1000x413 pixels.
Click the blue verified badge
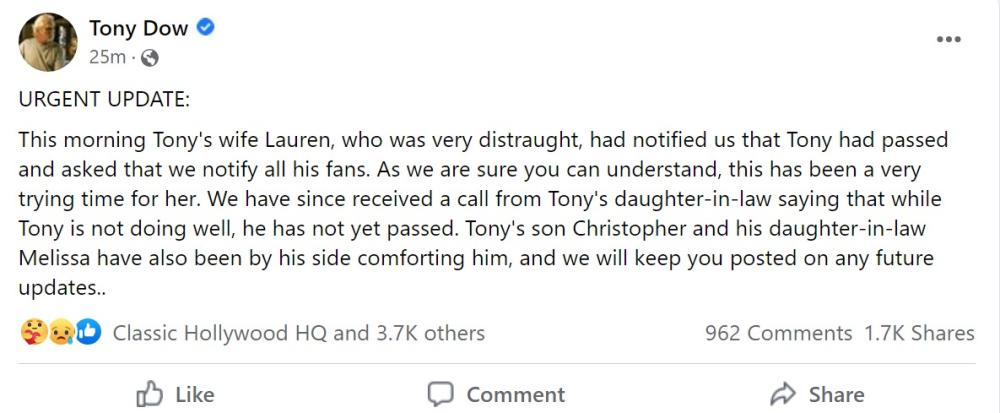[206, 28]
